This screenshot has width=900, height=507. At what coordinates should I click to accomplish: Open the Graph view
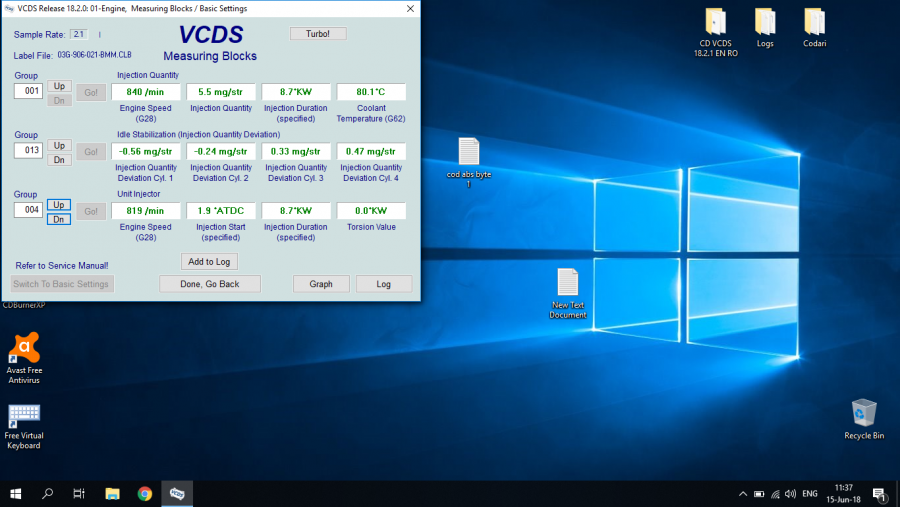point(321,284)
